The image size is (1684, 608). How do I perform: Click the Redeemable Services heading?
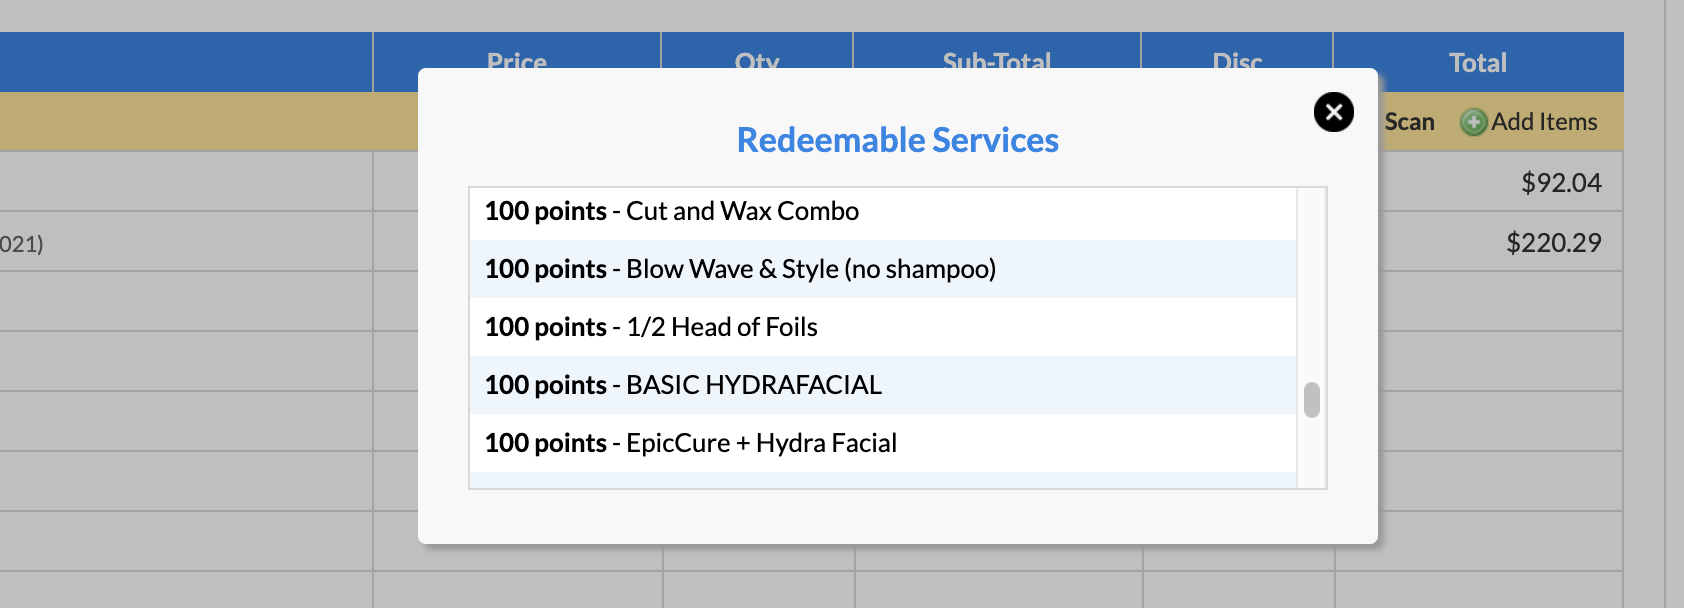click(x=898, y=140)
